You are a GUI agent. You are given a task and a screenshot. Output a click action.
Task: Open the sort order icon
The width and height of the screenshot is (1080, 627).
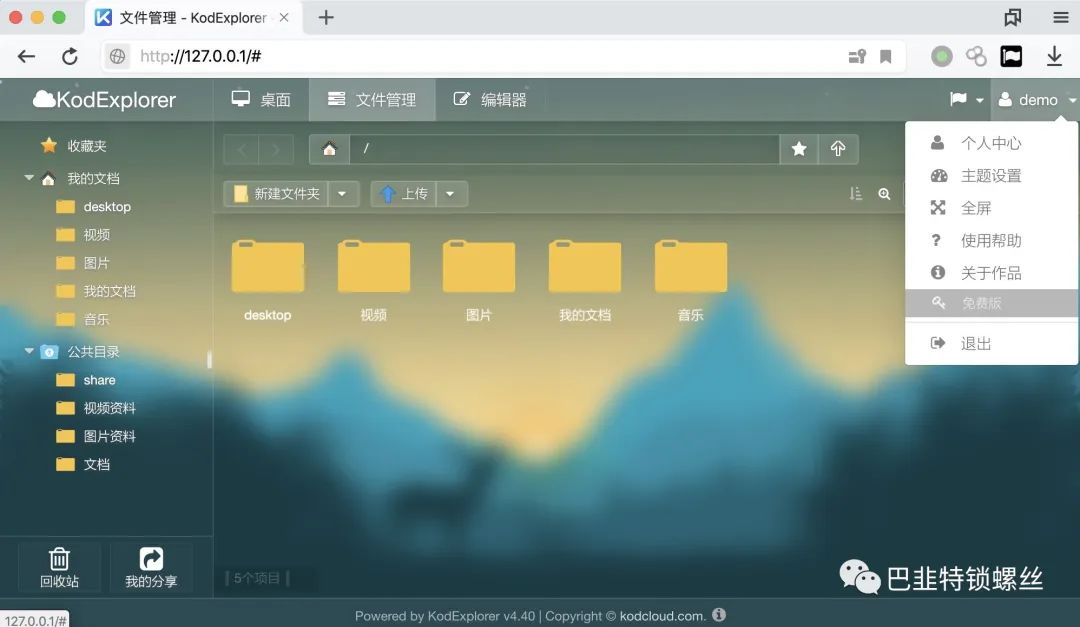(855, 194)
